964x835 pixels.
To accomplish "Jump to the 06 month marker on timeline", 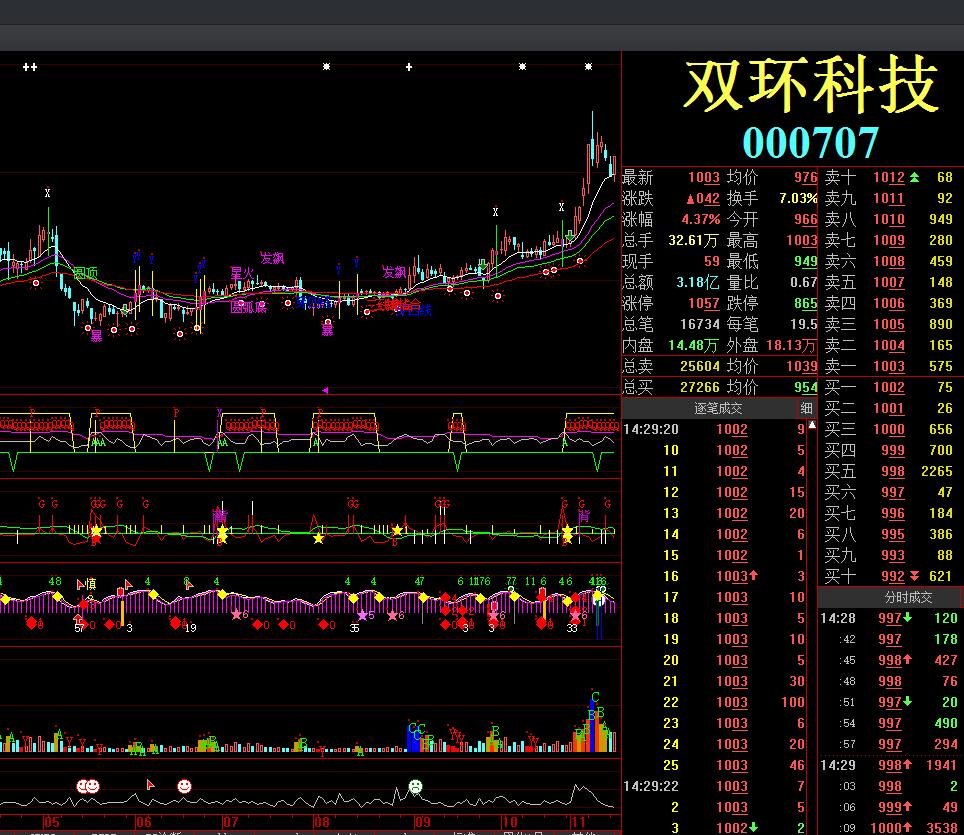I will tap(143, 822).
